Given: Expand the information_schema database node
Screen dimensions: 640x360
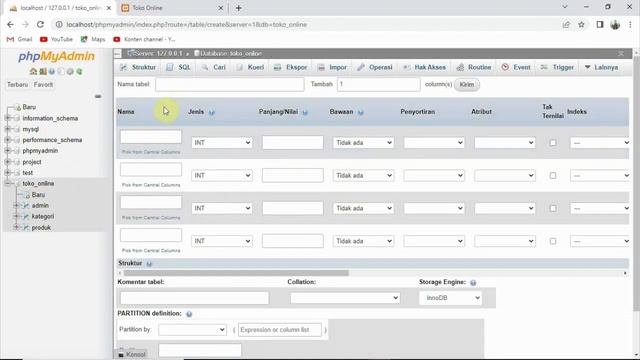Looking at the screenshot, I should tap(7, 118).
